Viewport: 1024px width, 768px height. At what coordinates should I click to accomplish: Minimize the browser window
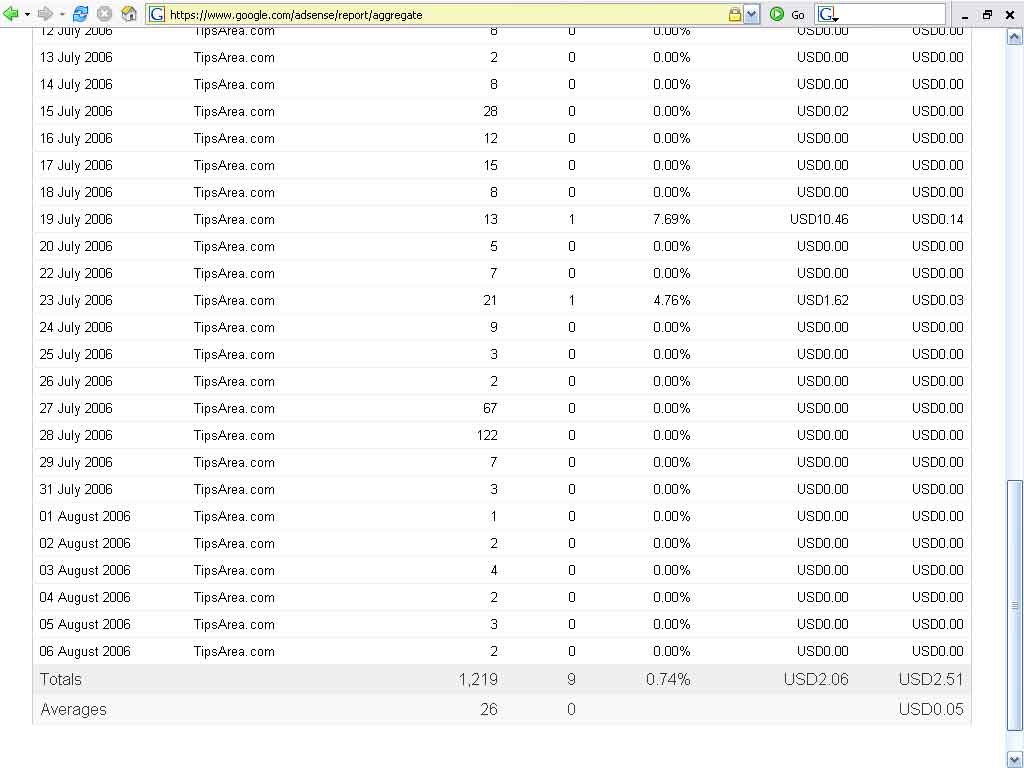965,16
